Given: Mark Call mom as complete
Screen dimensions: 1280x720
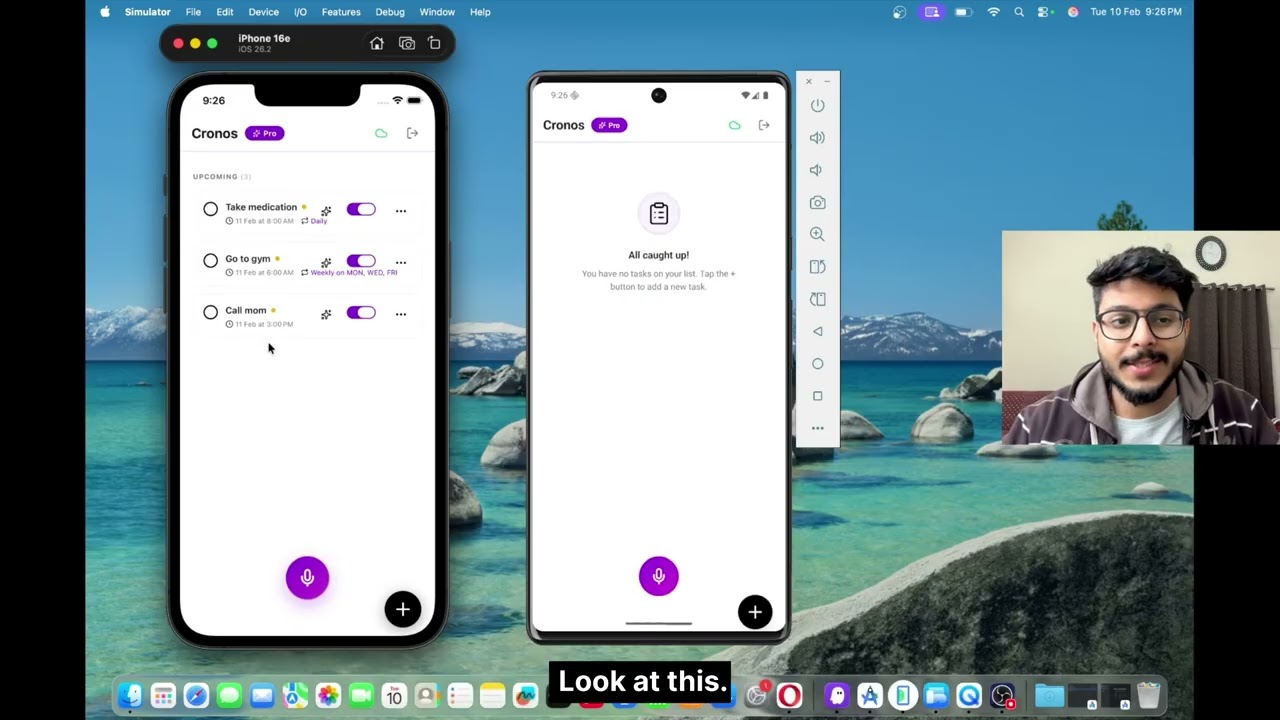Looking at the screenshot, I should 210,313.
